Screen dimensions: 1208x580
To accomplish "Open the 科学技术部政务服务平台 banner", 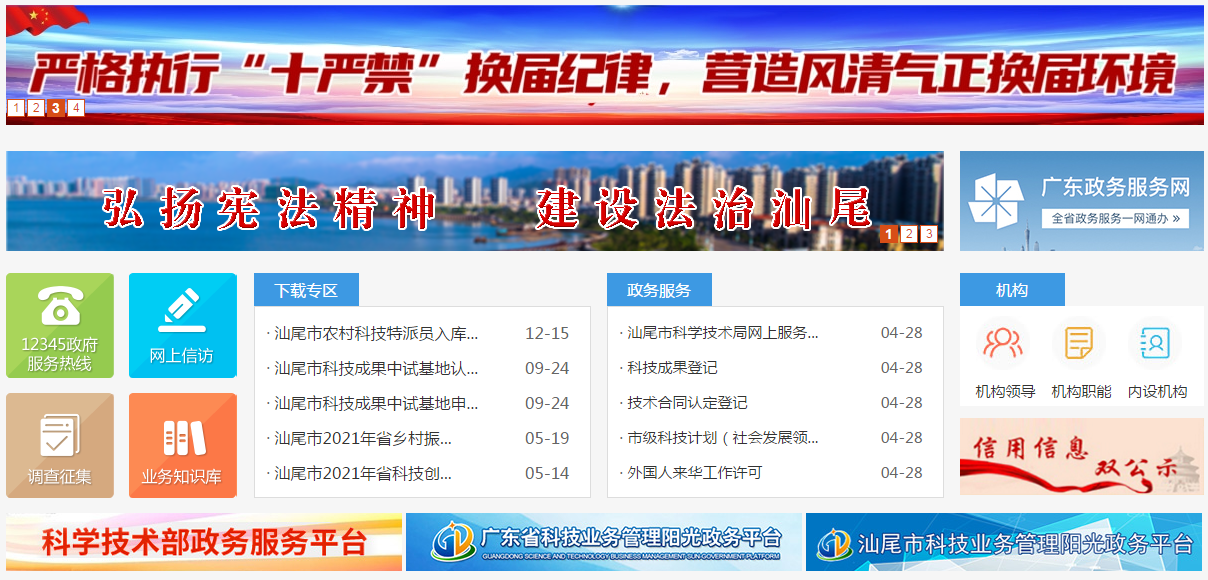I will click(204, 543).
